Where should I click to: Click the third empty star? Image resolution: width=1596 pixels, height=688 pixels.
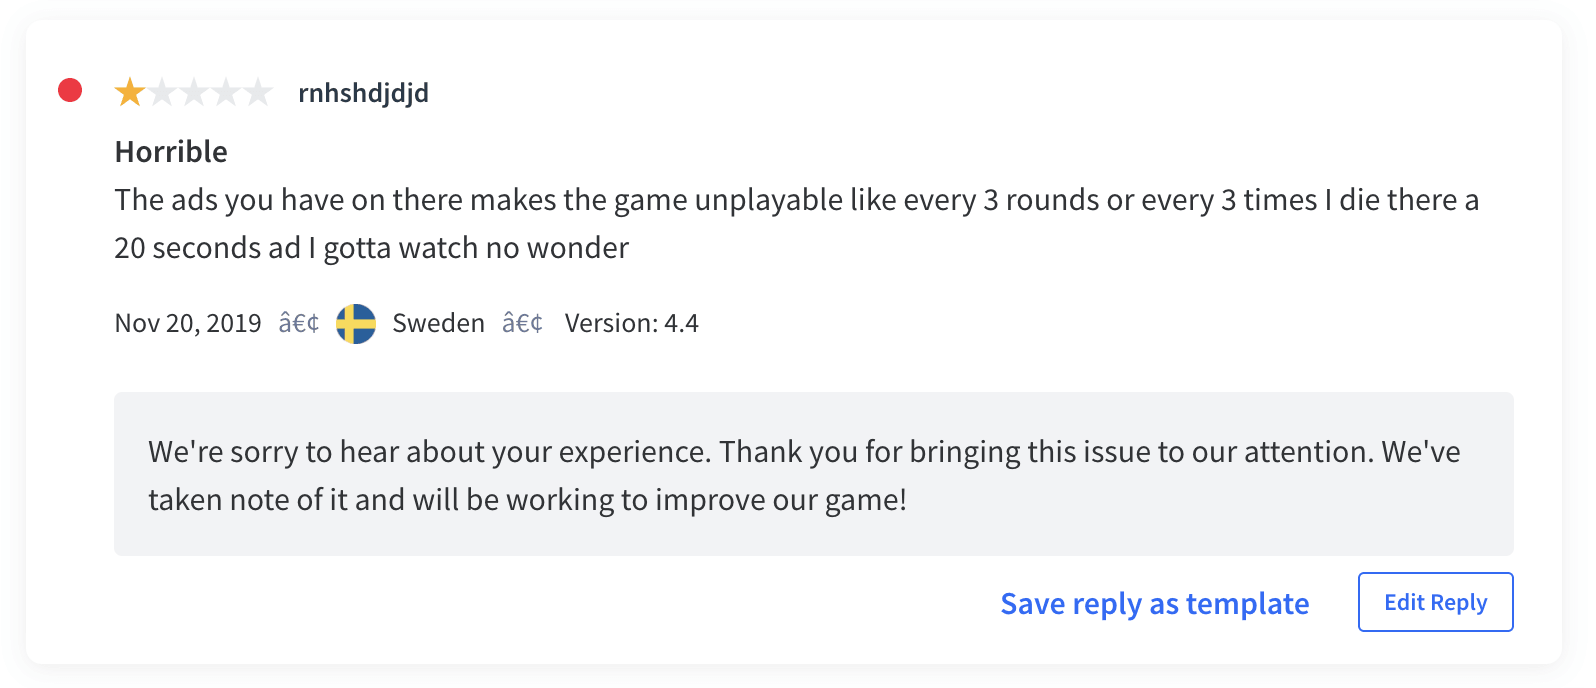[x=194, y=92]
